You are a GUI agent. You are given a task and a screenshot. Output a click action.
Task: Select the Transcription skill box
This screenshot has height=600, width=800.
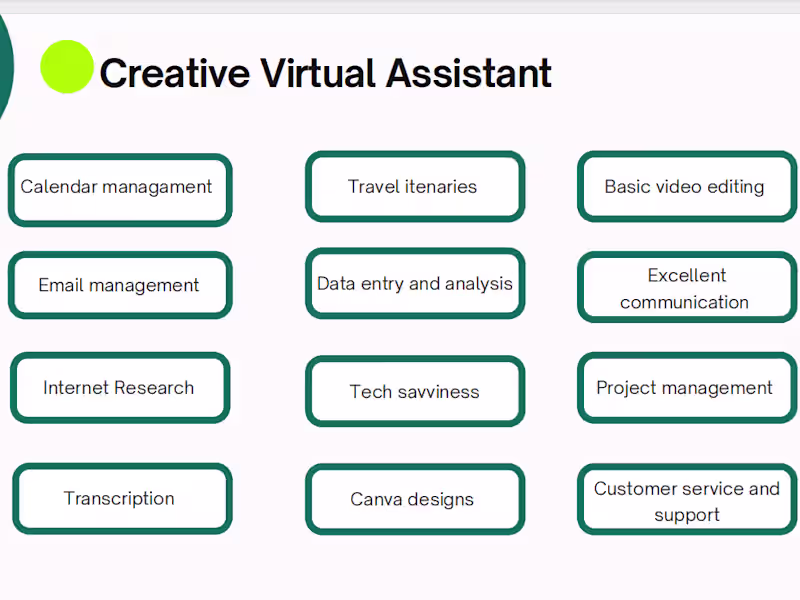[119, 498]
